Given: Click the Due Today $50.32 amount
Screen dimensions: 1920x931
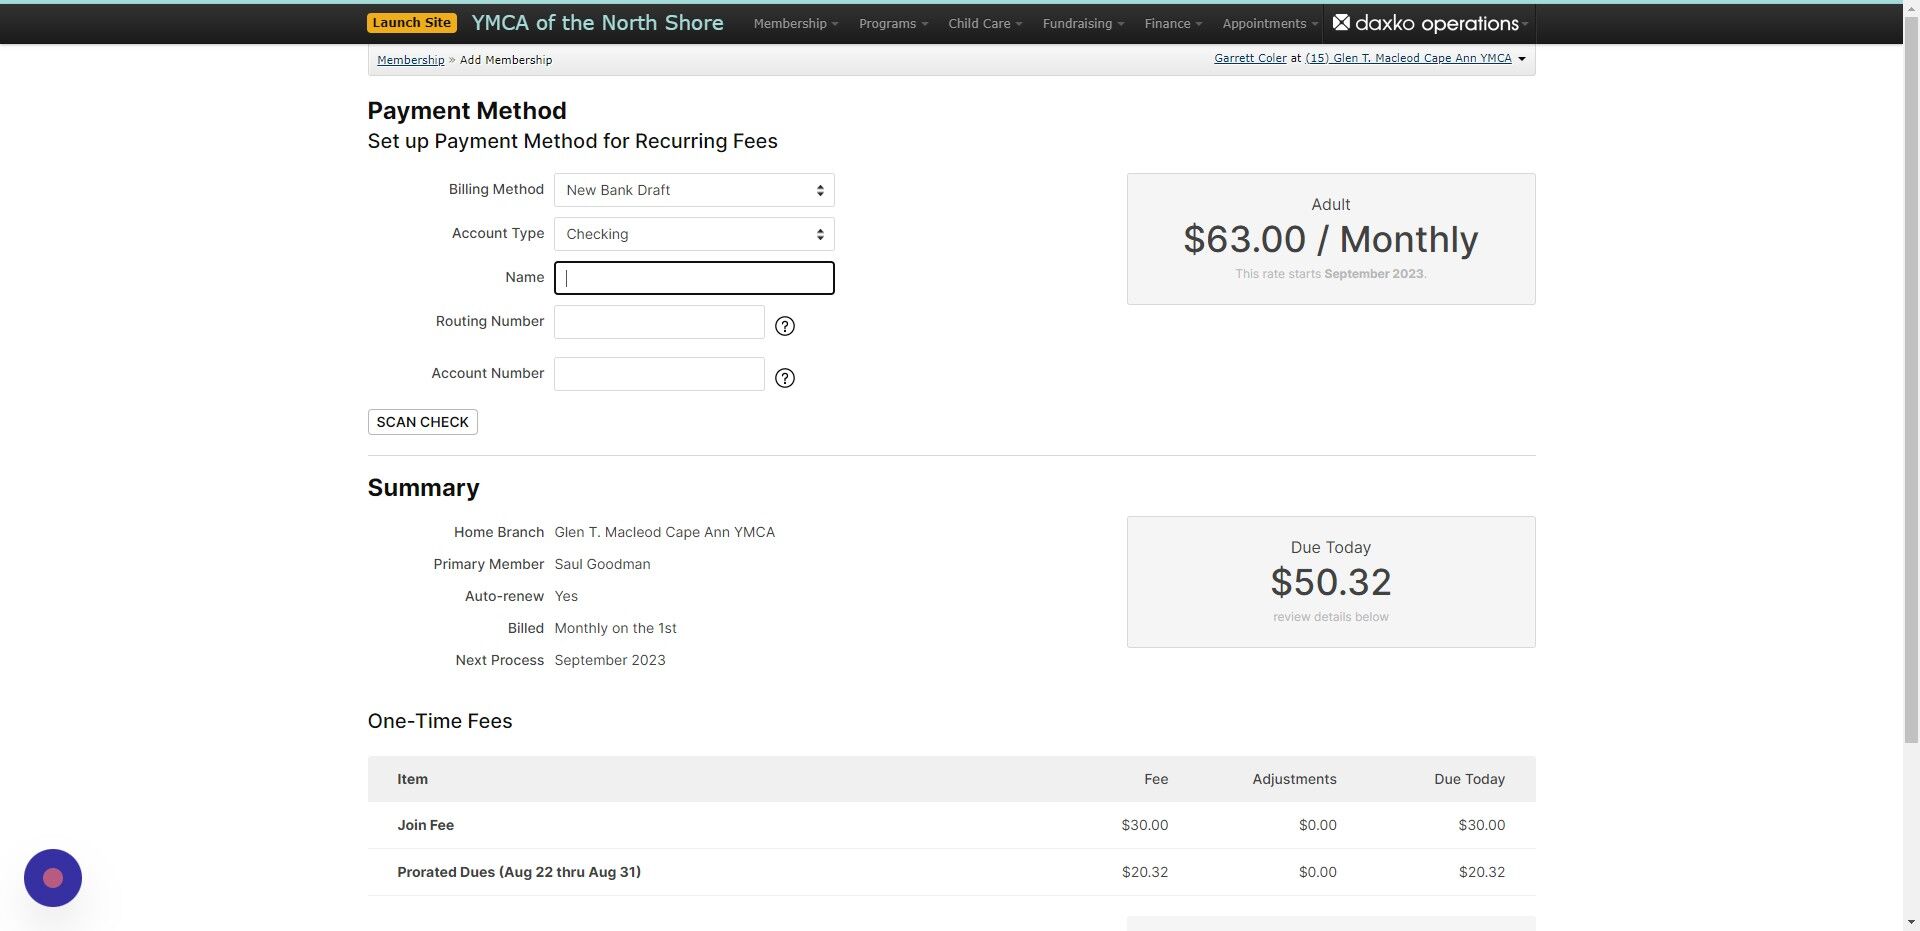Looking at the screenshot, I should (x=1330, y=582).
